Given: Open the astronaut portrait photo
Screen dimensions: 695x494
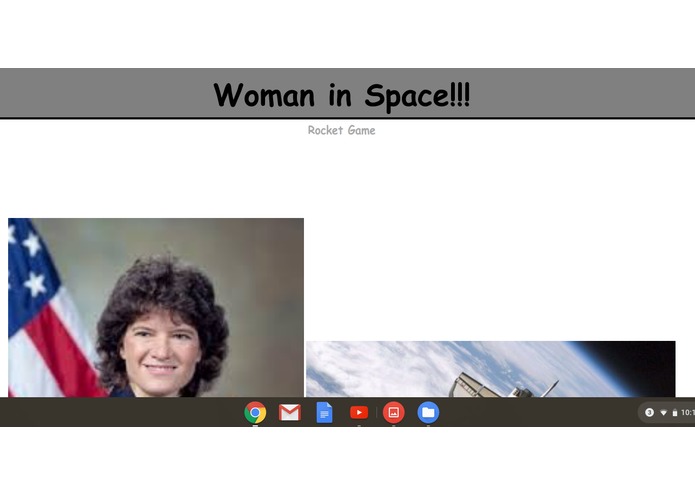Looking at the screenshot, I should coord(156,307).
